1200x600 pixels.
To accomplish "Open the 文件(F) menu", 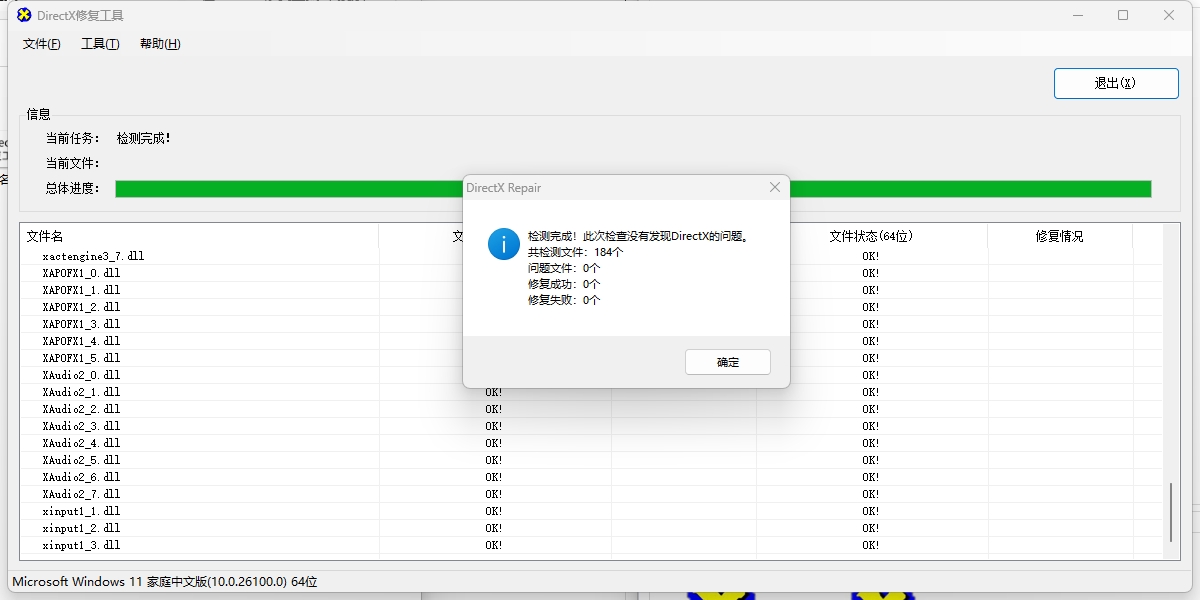I will tap(41, 44).
